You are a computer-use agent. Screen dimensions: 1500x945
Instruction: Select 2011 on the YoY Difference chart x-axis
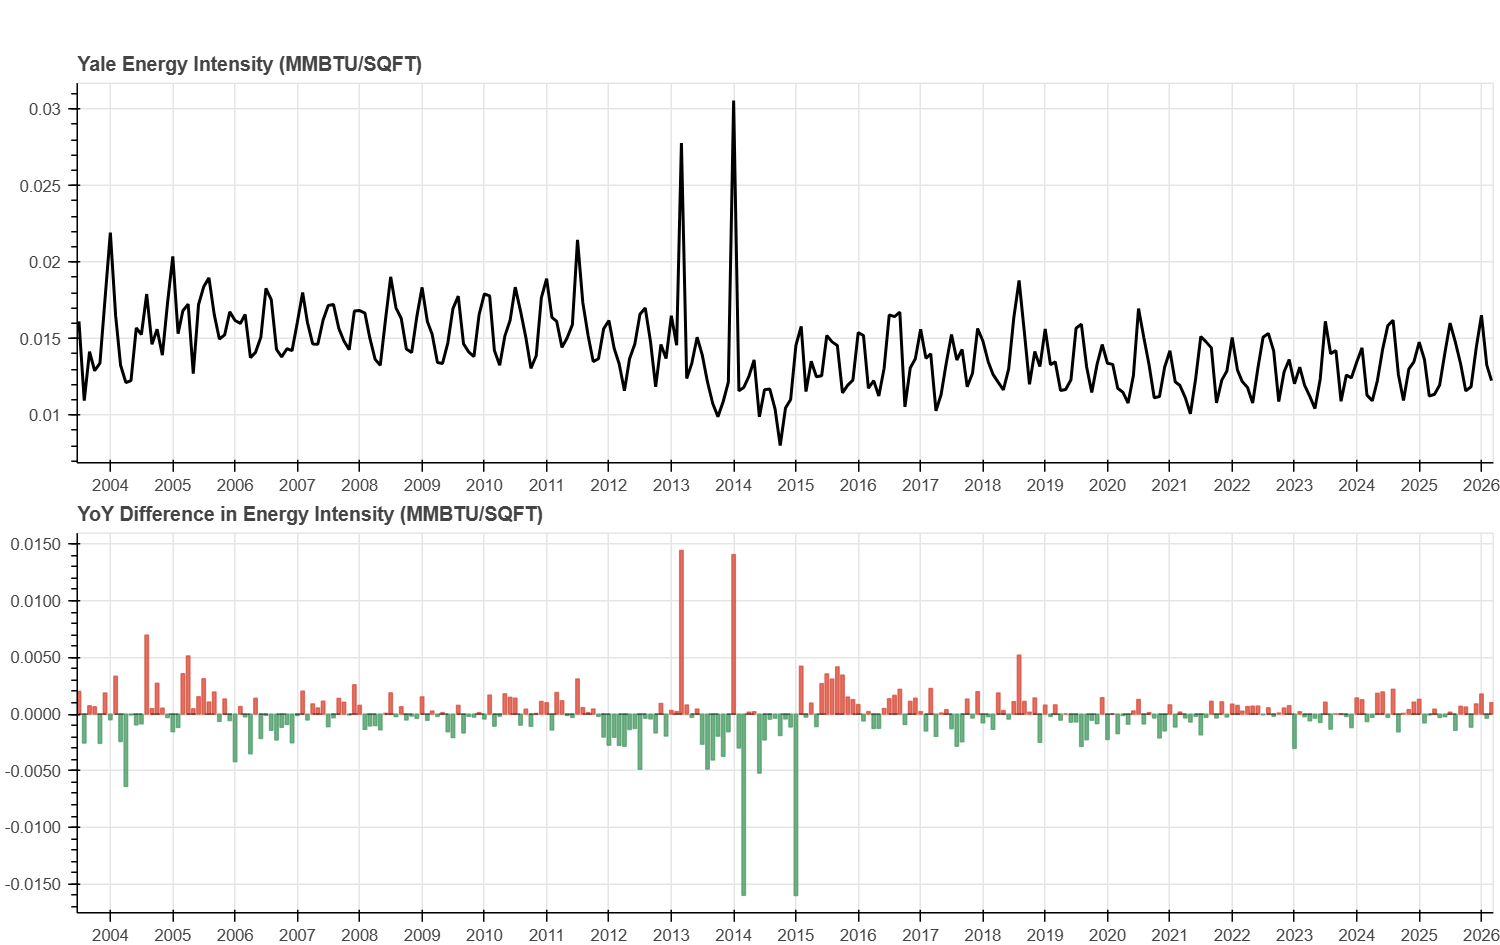click(x=546, y=935)
